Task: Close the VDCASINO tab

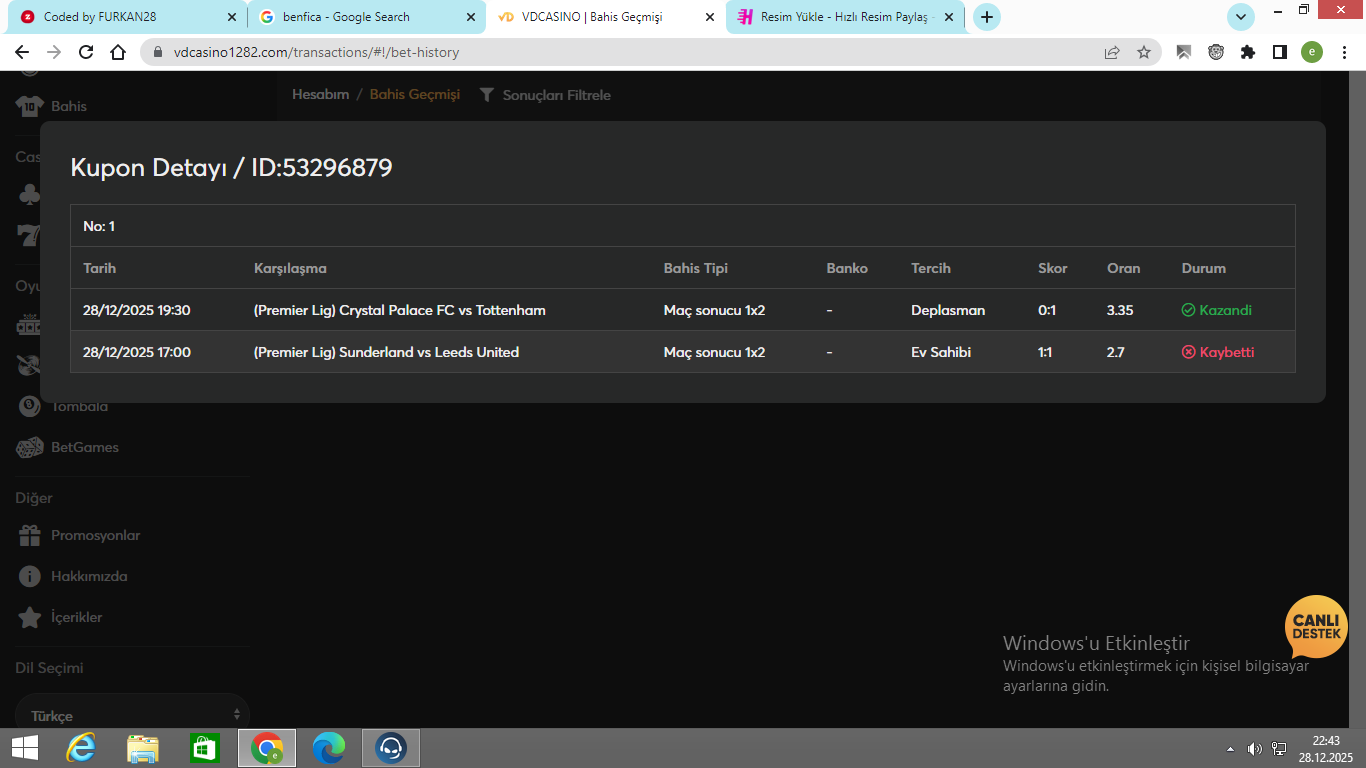Action: 710,17
